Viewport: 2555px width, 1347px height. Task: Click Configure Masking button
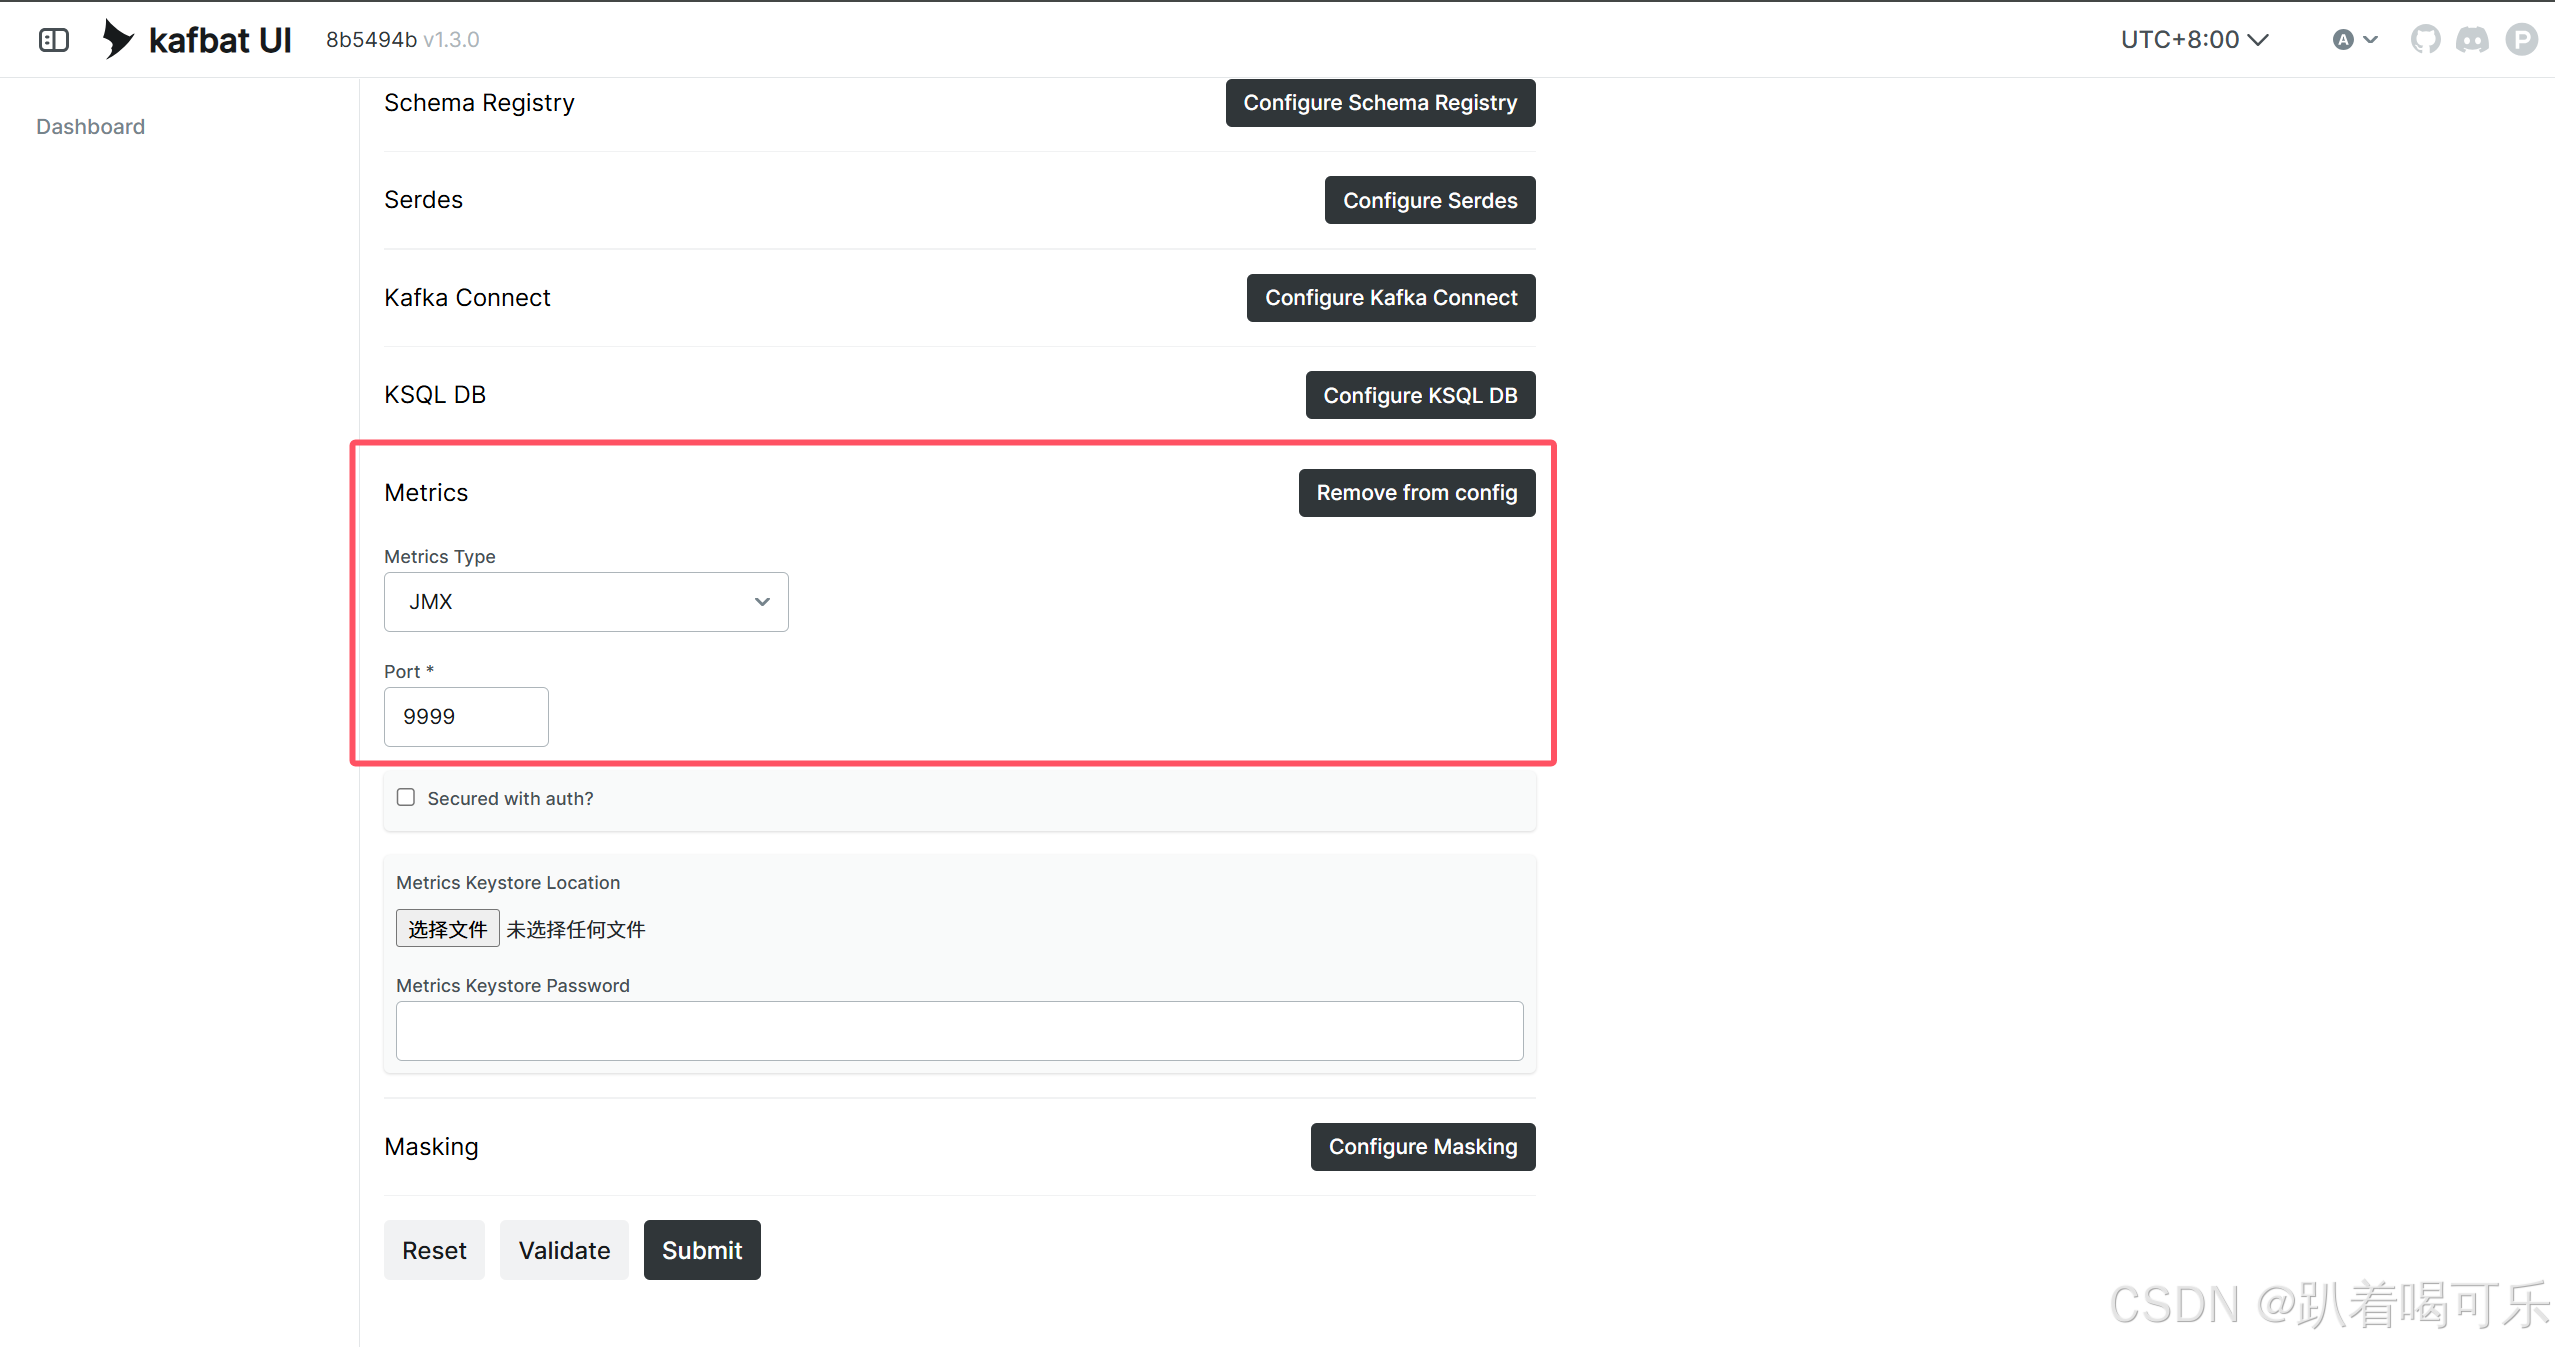click(1423, 1147)
